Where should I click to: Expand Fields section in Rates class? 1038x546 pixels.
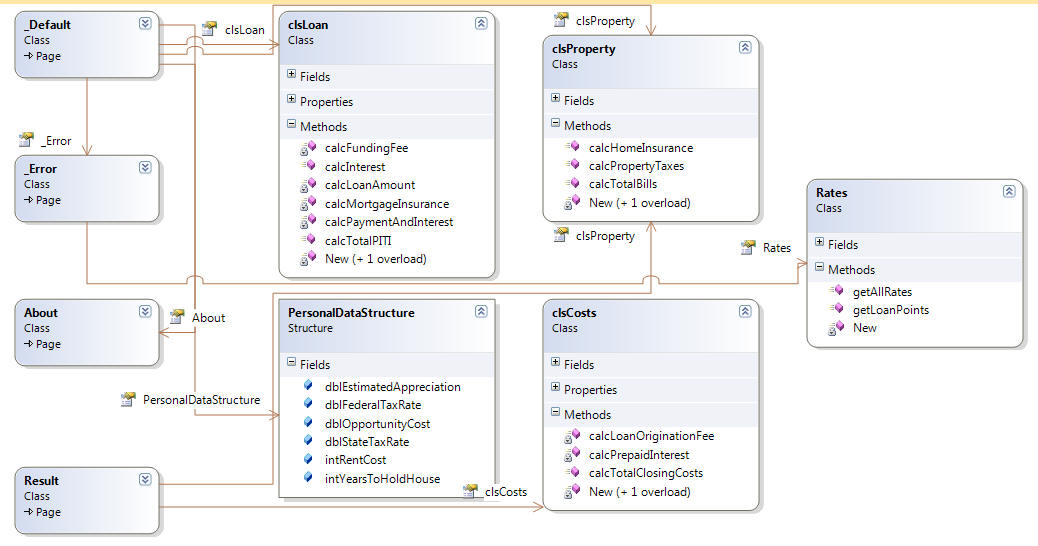(820, 242)
